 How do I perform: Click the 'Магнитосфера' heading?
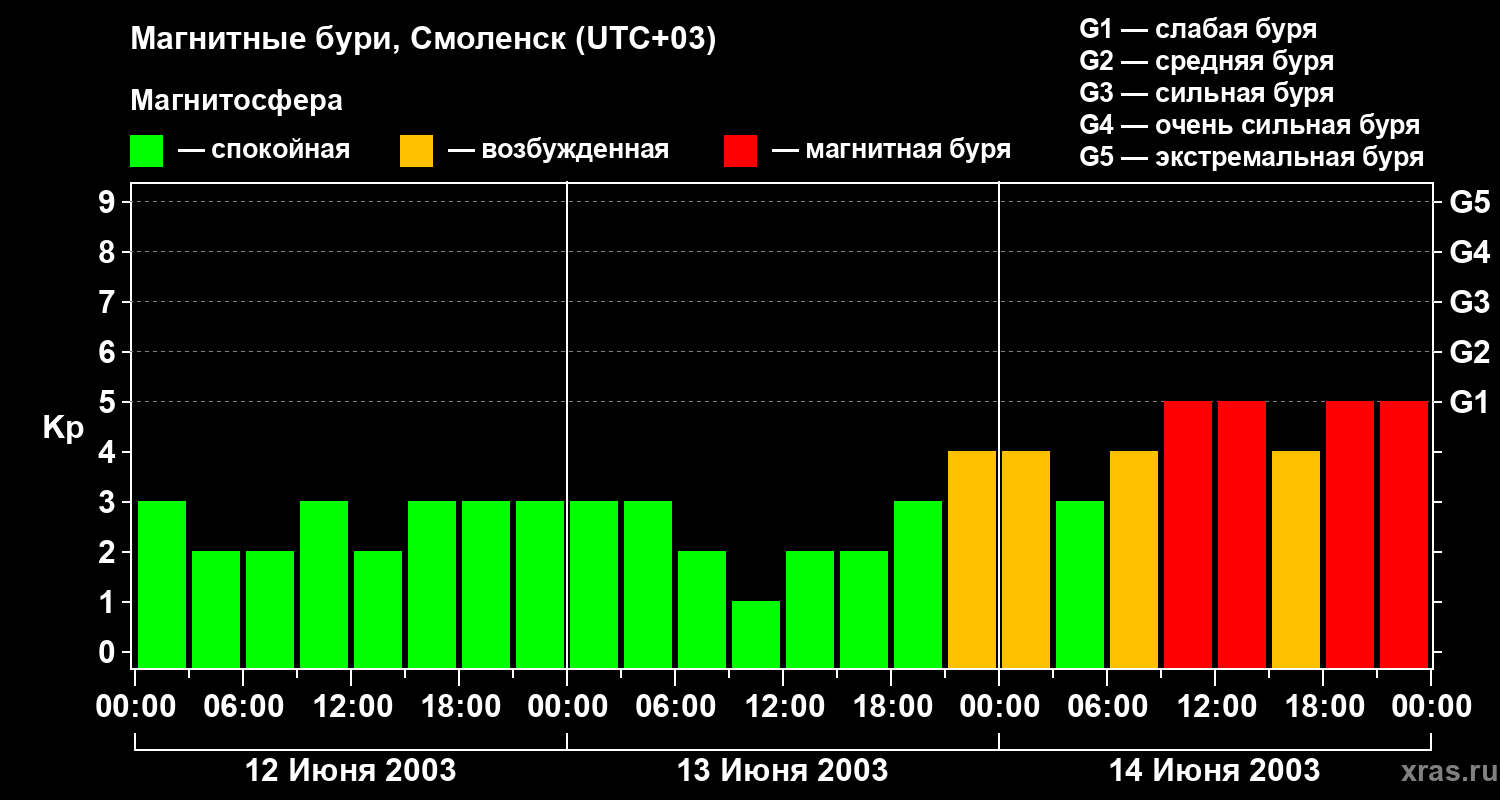click(x=236, y=101)
